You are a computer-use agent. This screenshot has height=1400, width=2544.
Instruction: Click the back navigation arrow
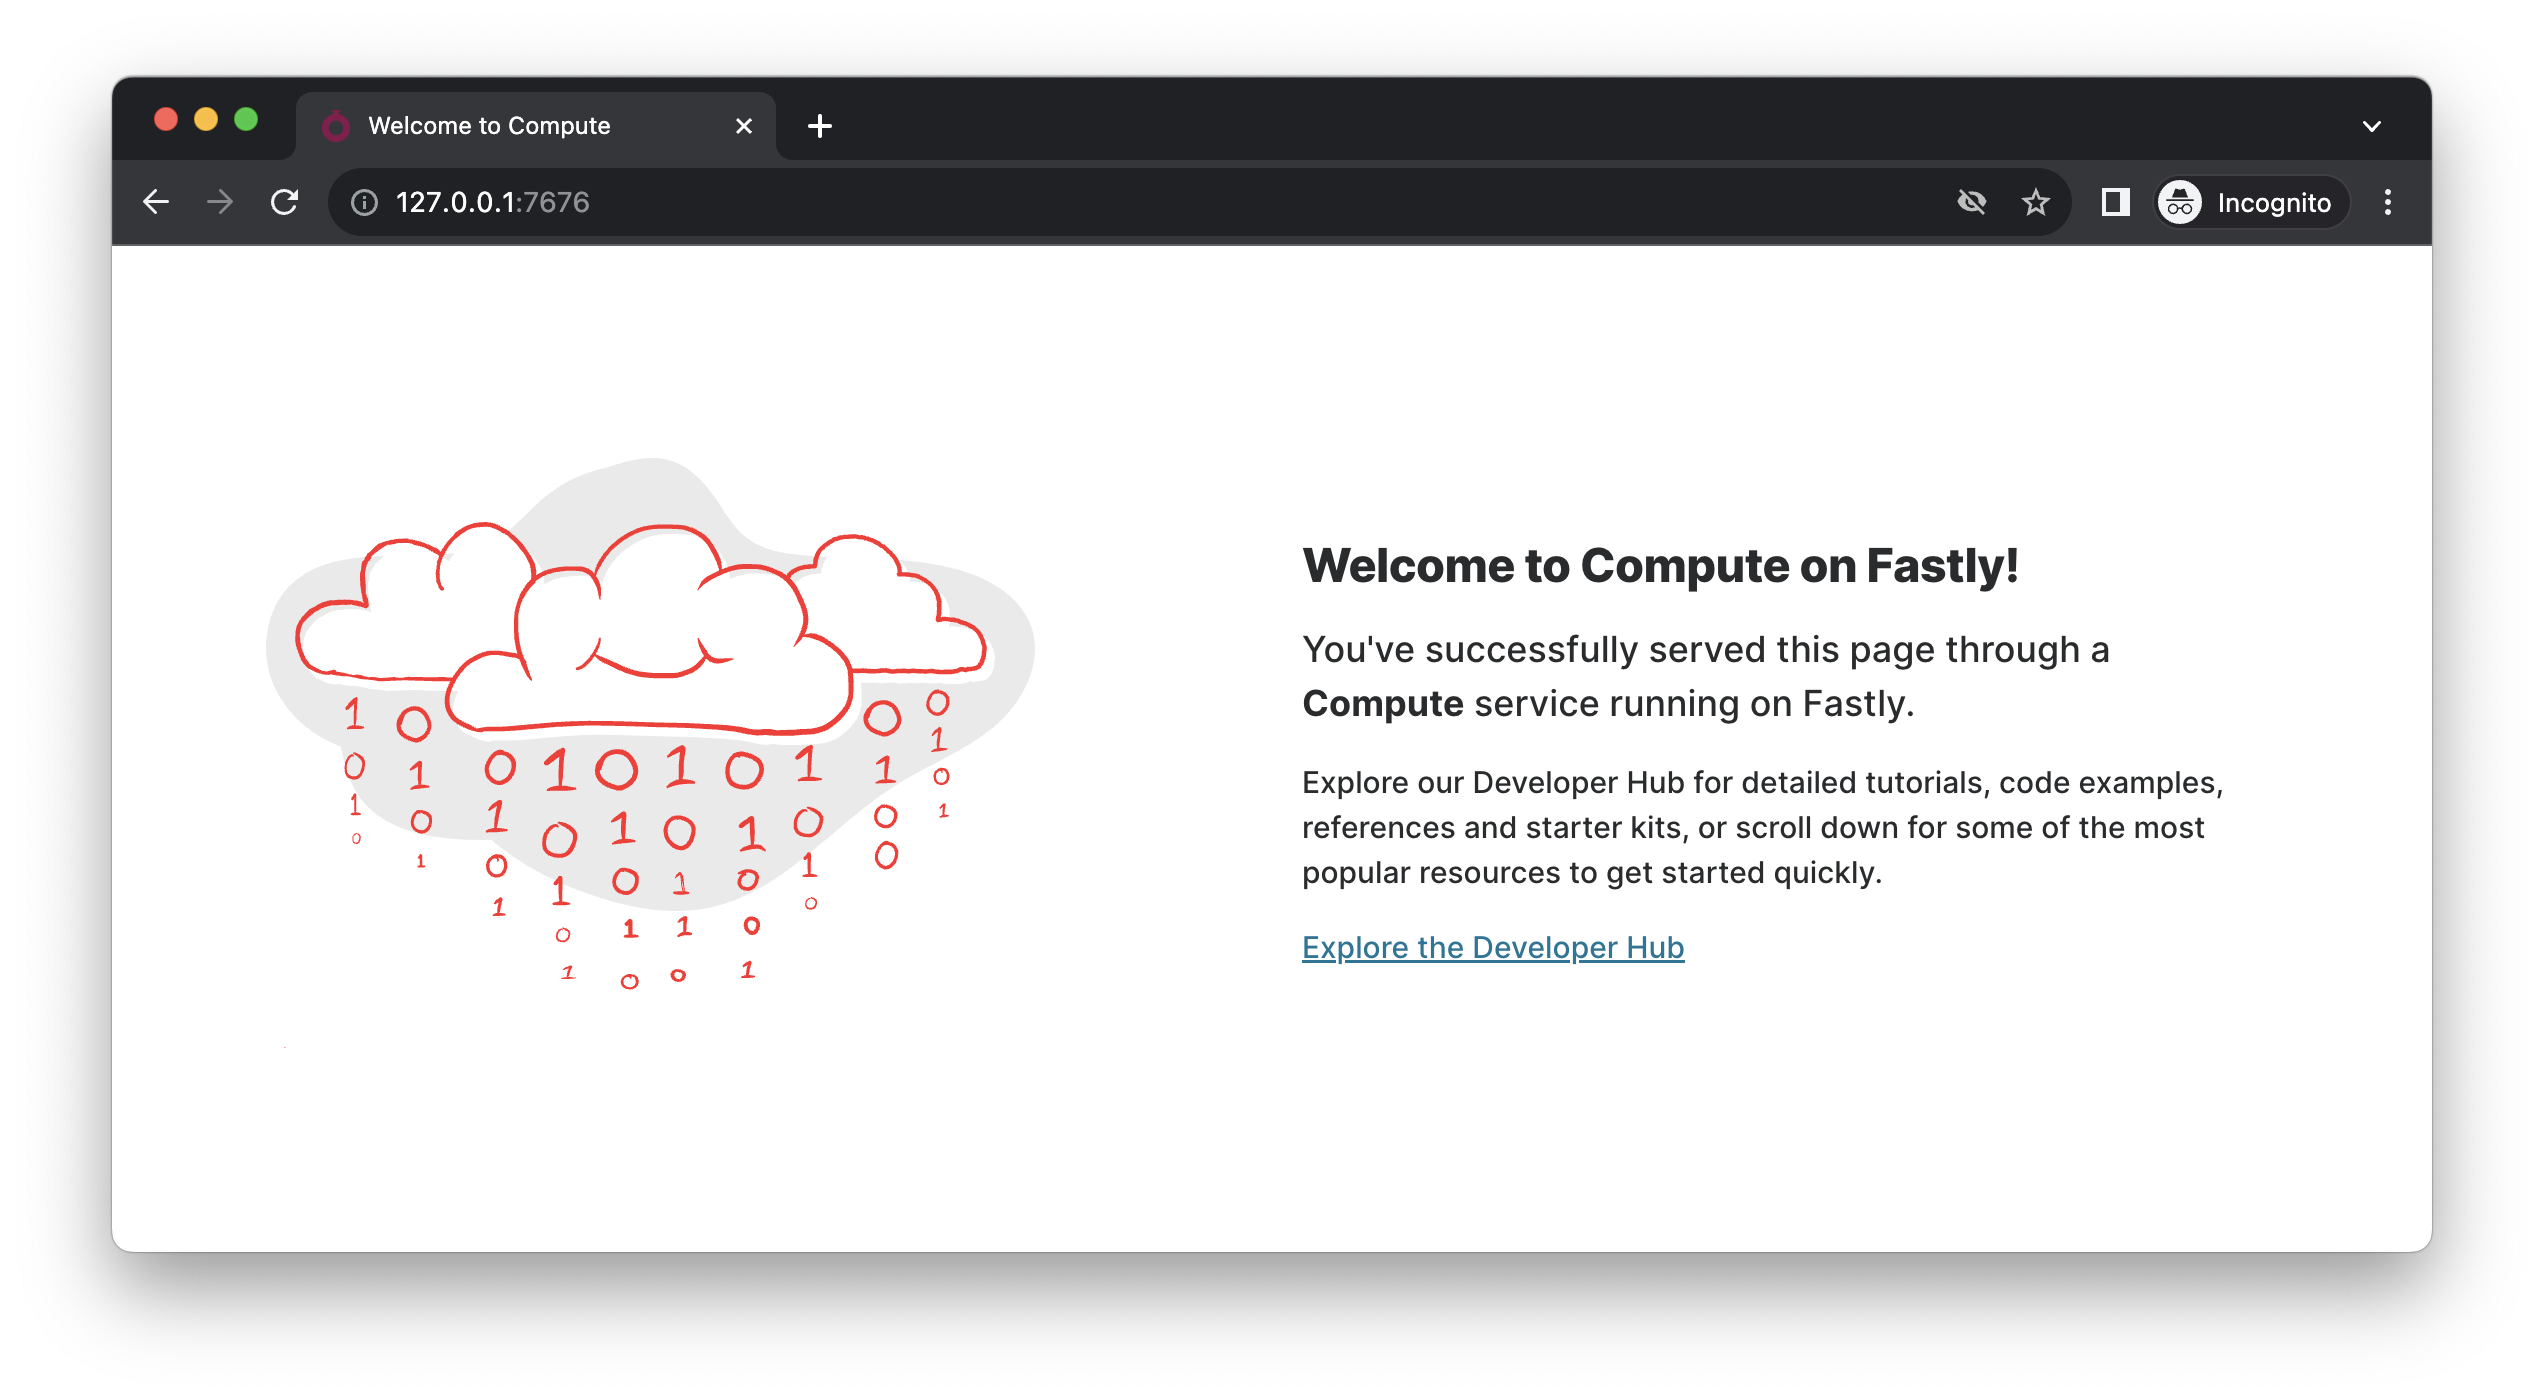pyautogui.click(x=156, y=201)
